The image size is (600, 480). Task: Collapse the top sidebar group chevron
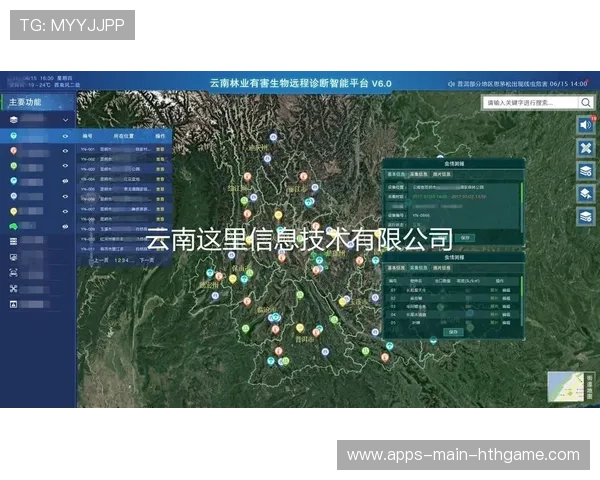click(65, 120)
